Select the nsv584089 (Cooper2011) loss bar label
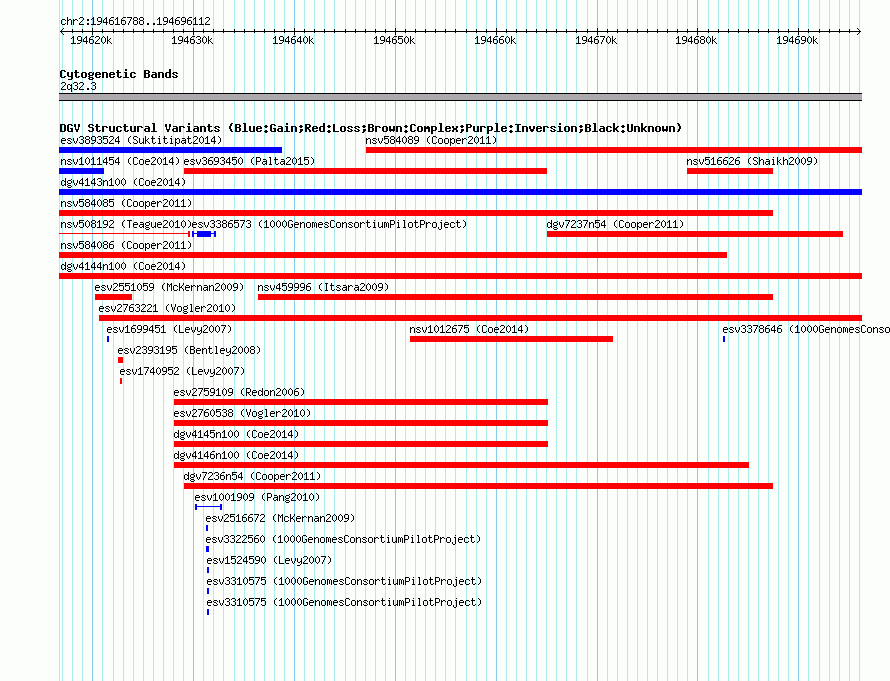890x681 pixels. tap(431, 140)
